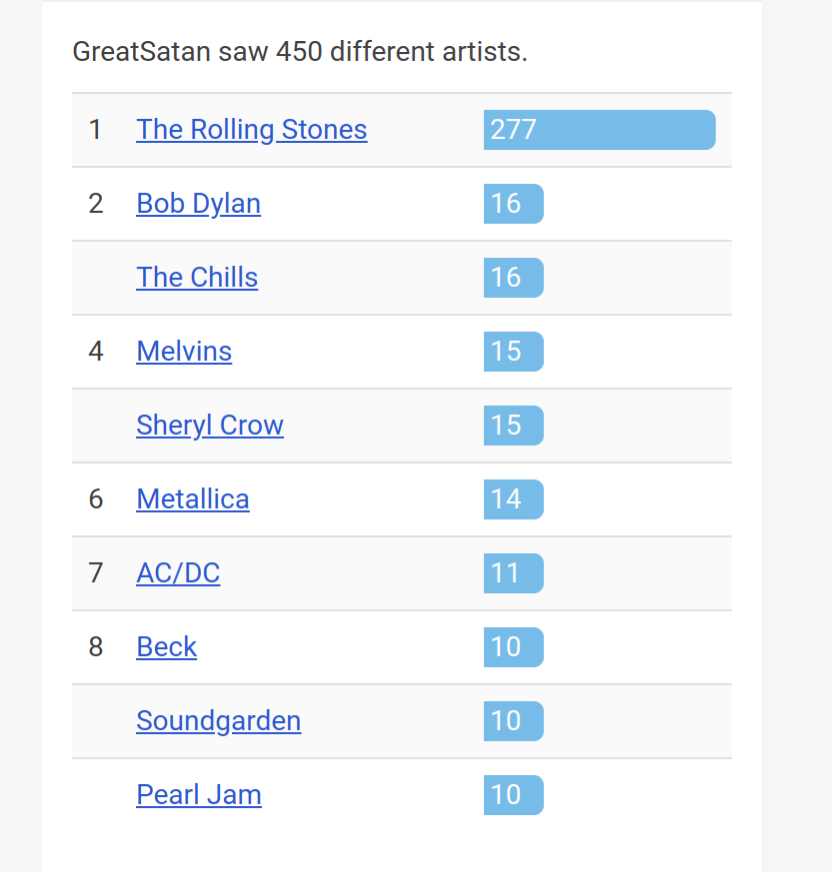
Task: Open the Melvins artist link
Action: 184,352
